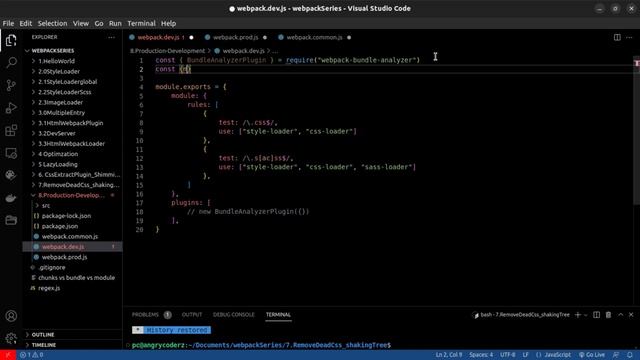Open the Search view in activity bar

pos(11,62)
